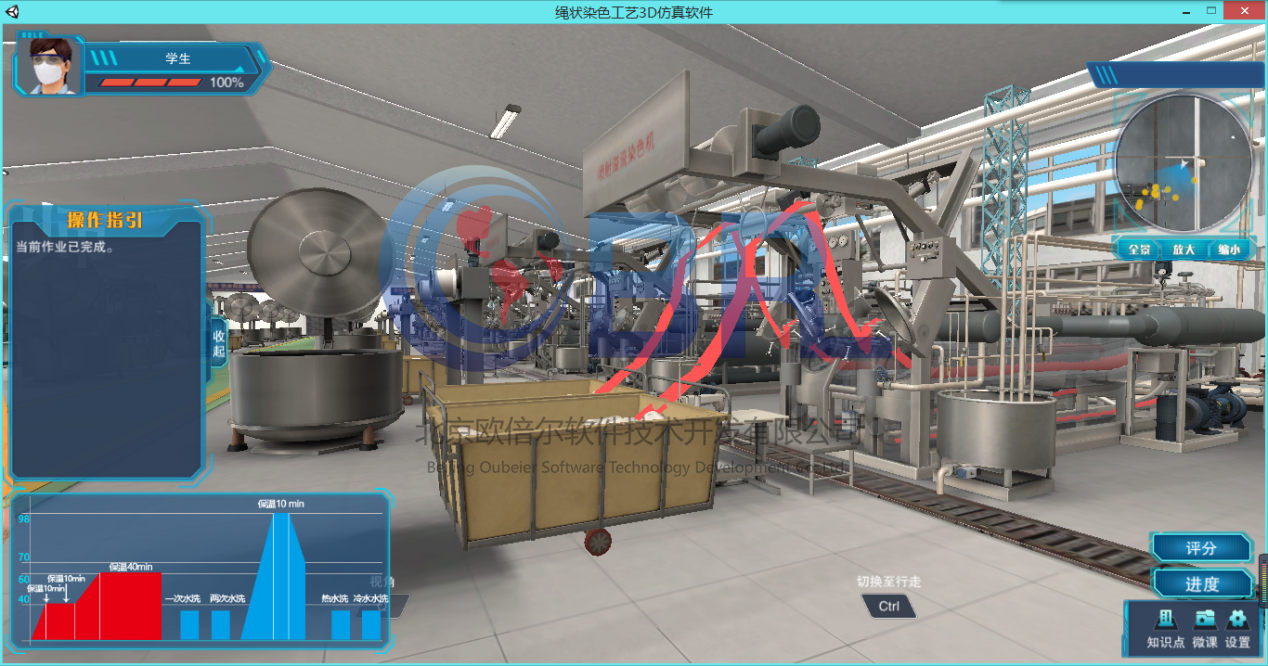Click the Ctrl key hint button
This screenshot has width=1268, height=666.
tap(889, 606)
